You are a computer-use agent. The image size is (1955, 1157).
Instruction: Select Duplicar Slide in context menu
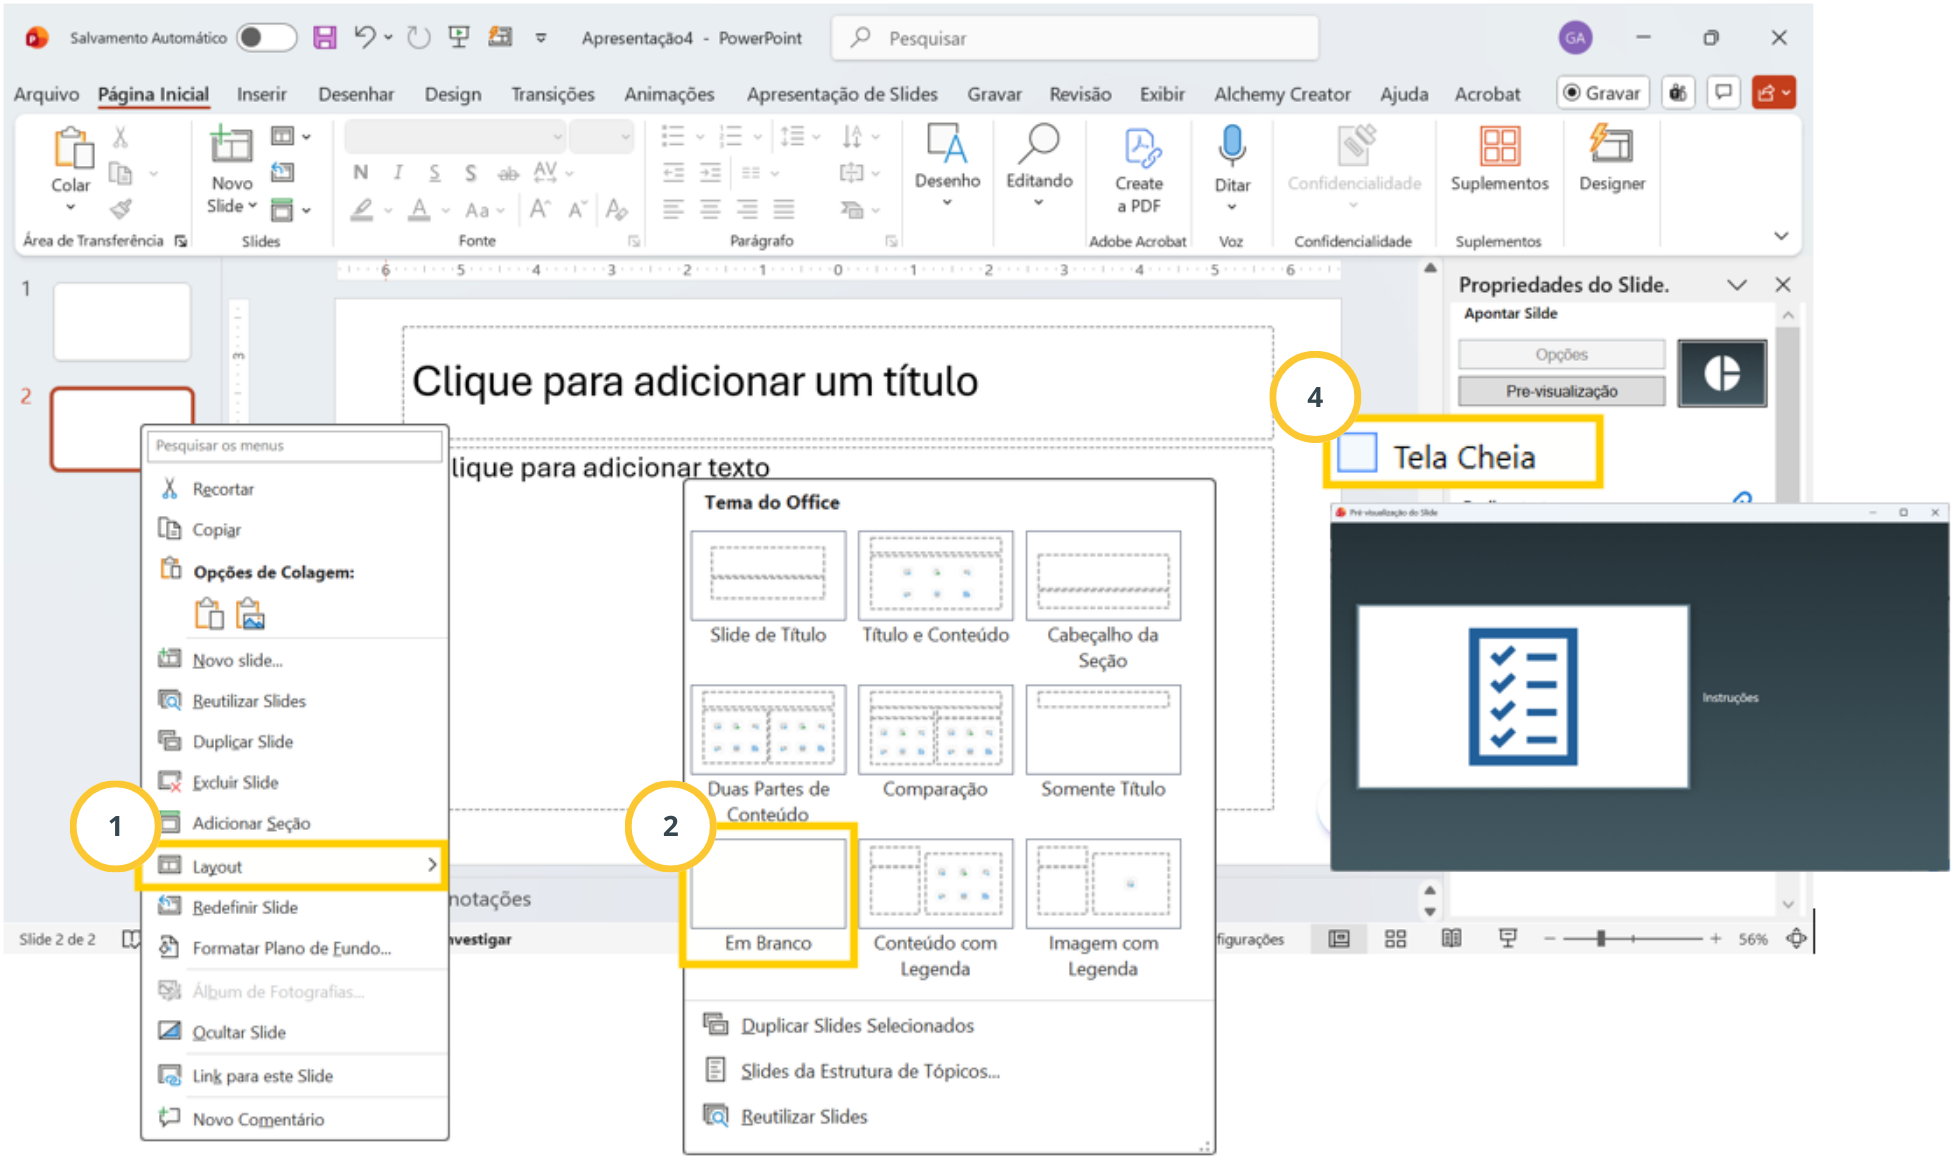[x=242, y=742]
